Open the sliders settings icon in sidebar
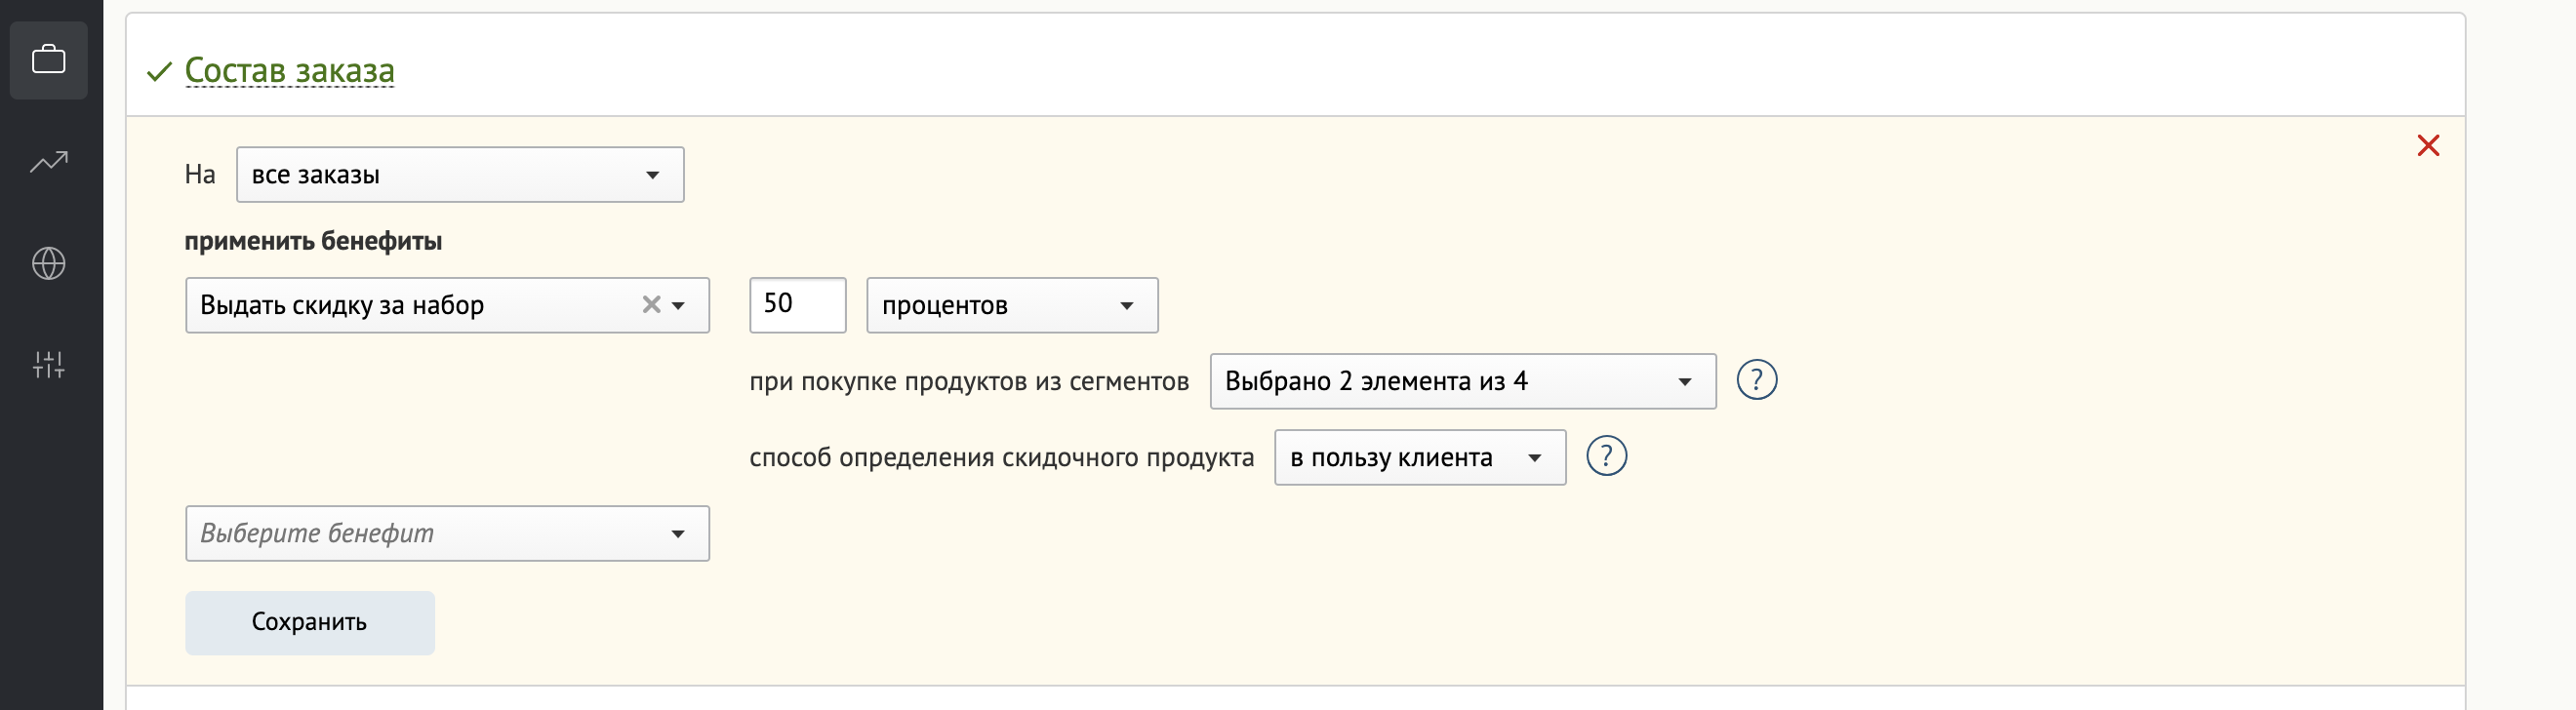 (48, 364)
